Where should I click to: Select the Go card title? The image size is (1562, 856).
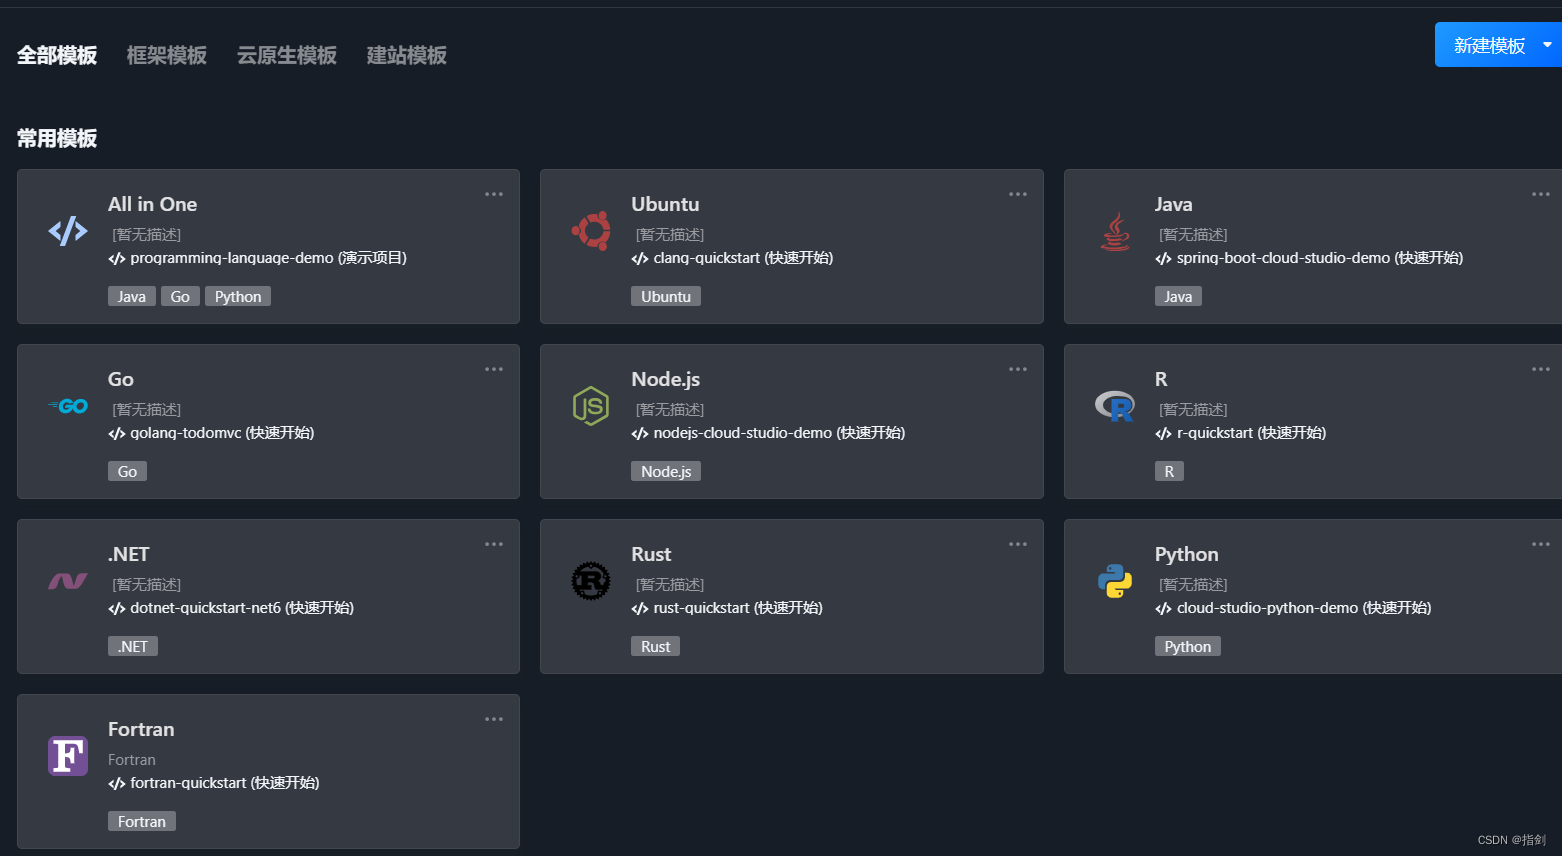(x=121, y=379)
